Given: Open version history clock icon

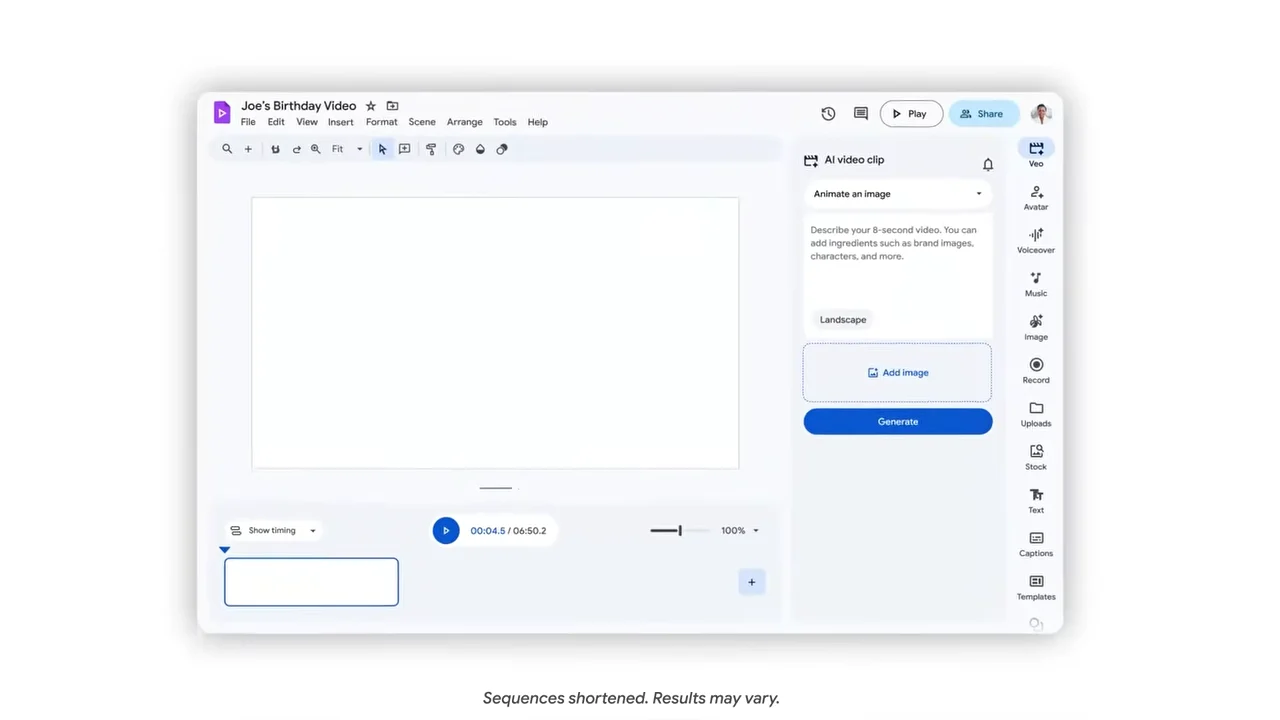Looking at the screenshot, I should click(828, 114).
